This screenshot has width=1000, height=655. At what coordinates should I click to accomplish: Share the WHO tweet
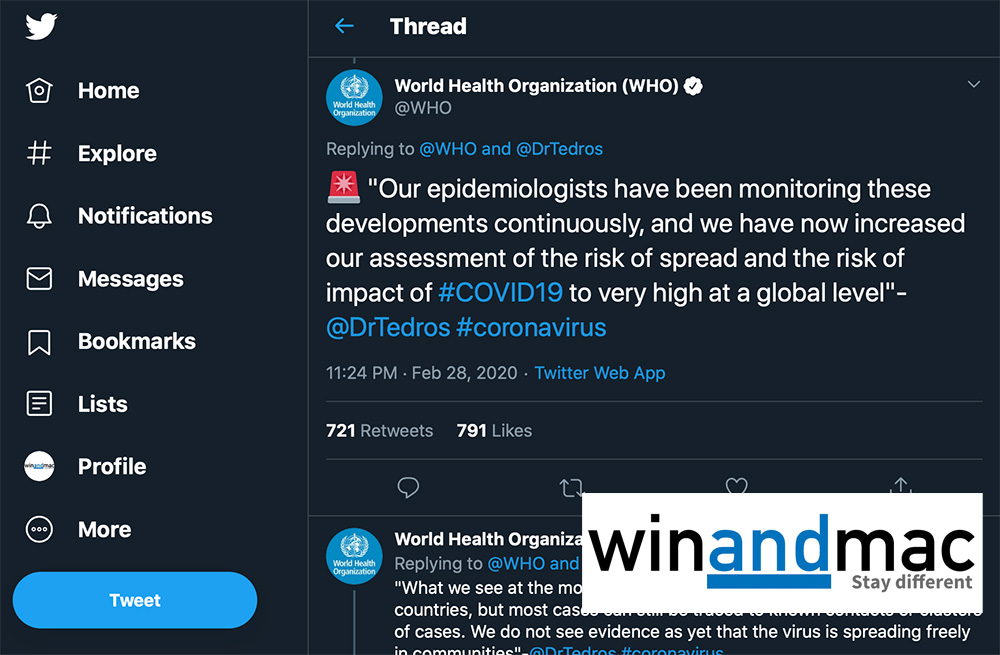(x=900, y=487)
